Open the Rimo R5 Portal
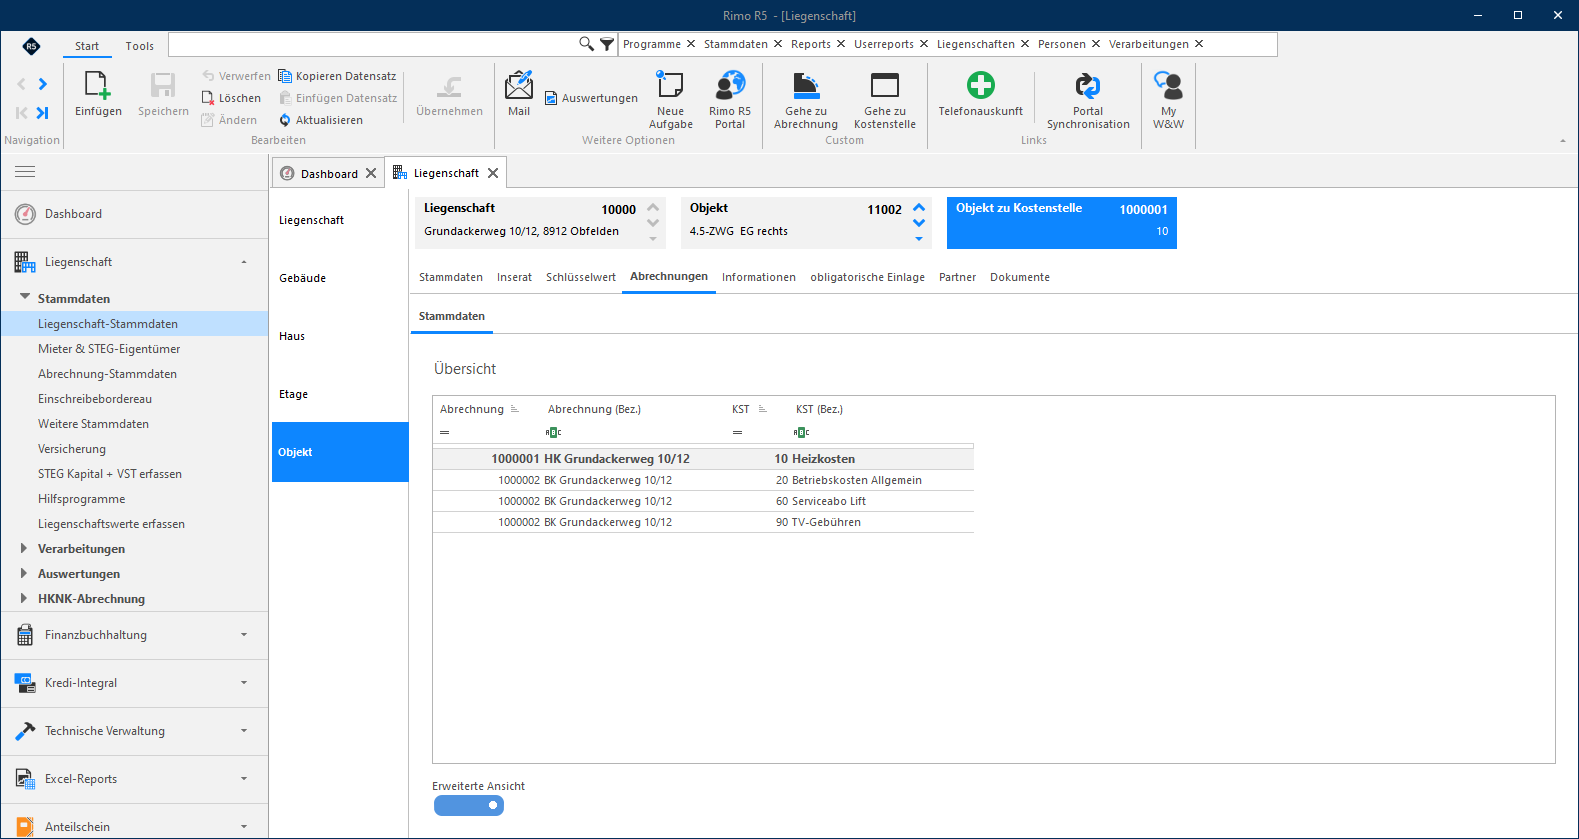 [x=730, y=86]
